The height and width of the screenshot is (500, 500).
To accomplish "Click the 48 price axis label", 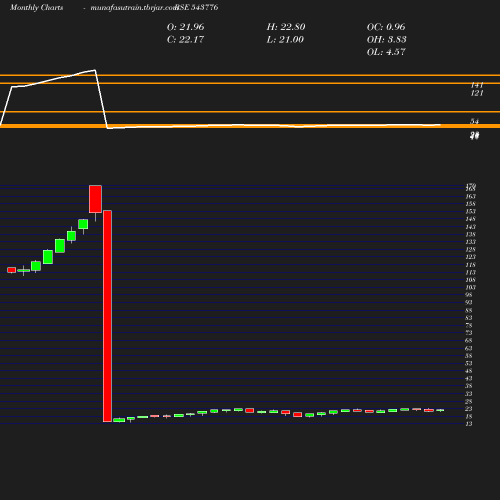I will pos(469,371).
